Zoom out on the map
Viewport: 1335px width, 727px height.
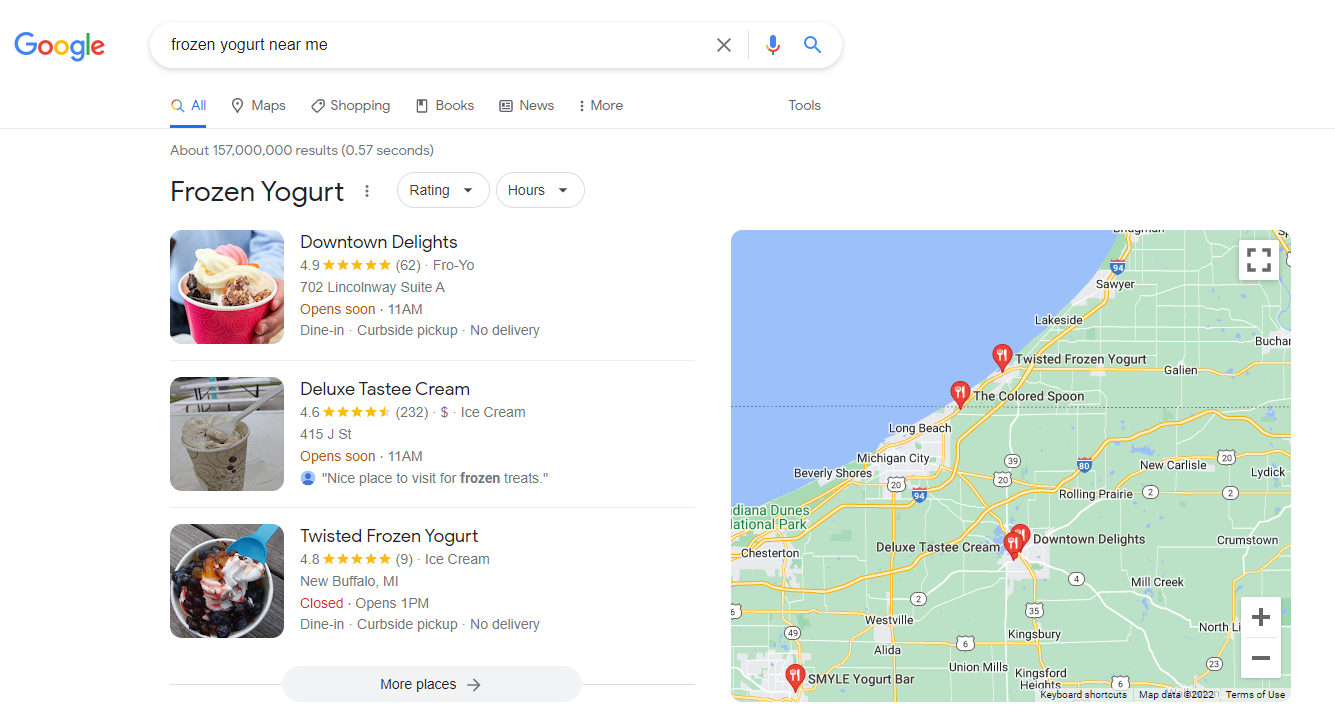(x=1261, y=658)
